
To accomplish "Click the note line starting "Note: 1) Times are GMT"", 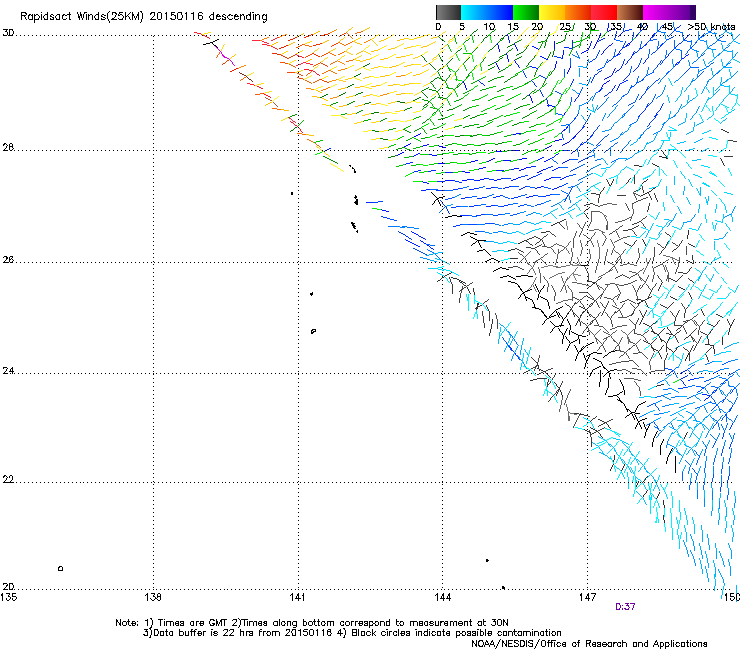I will pos(311,623).
